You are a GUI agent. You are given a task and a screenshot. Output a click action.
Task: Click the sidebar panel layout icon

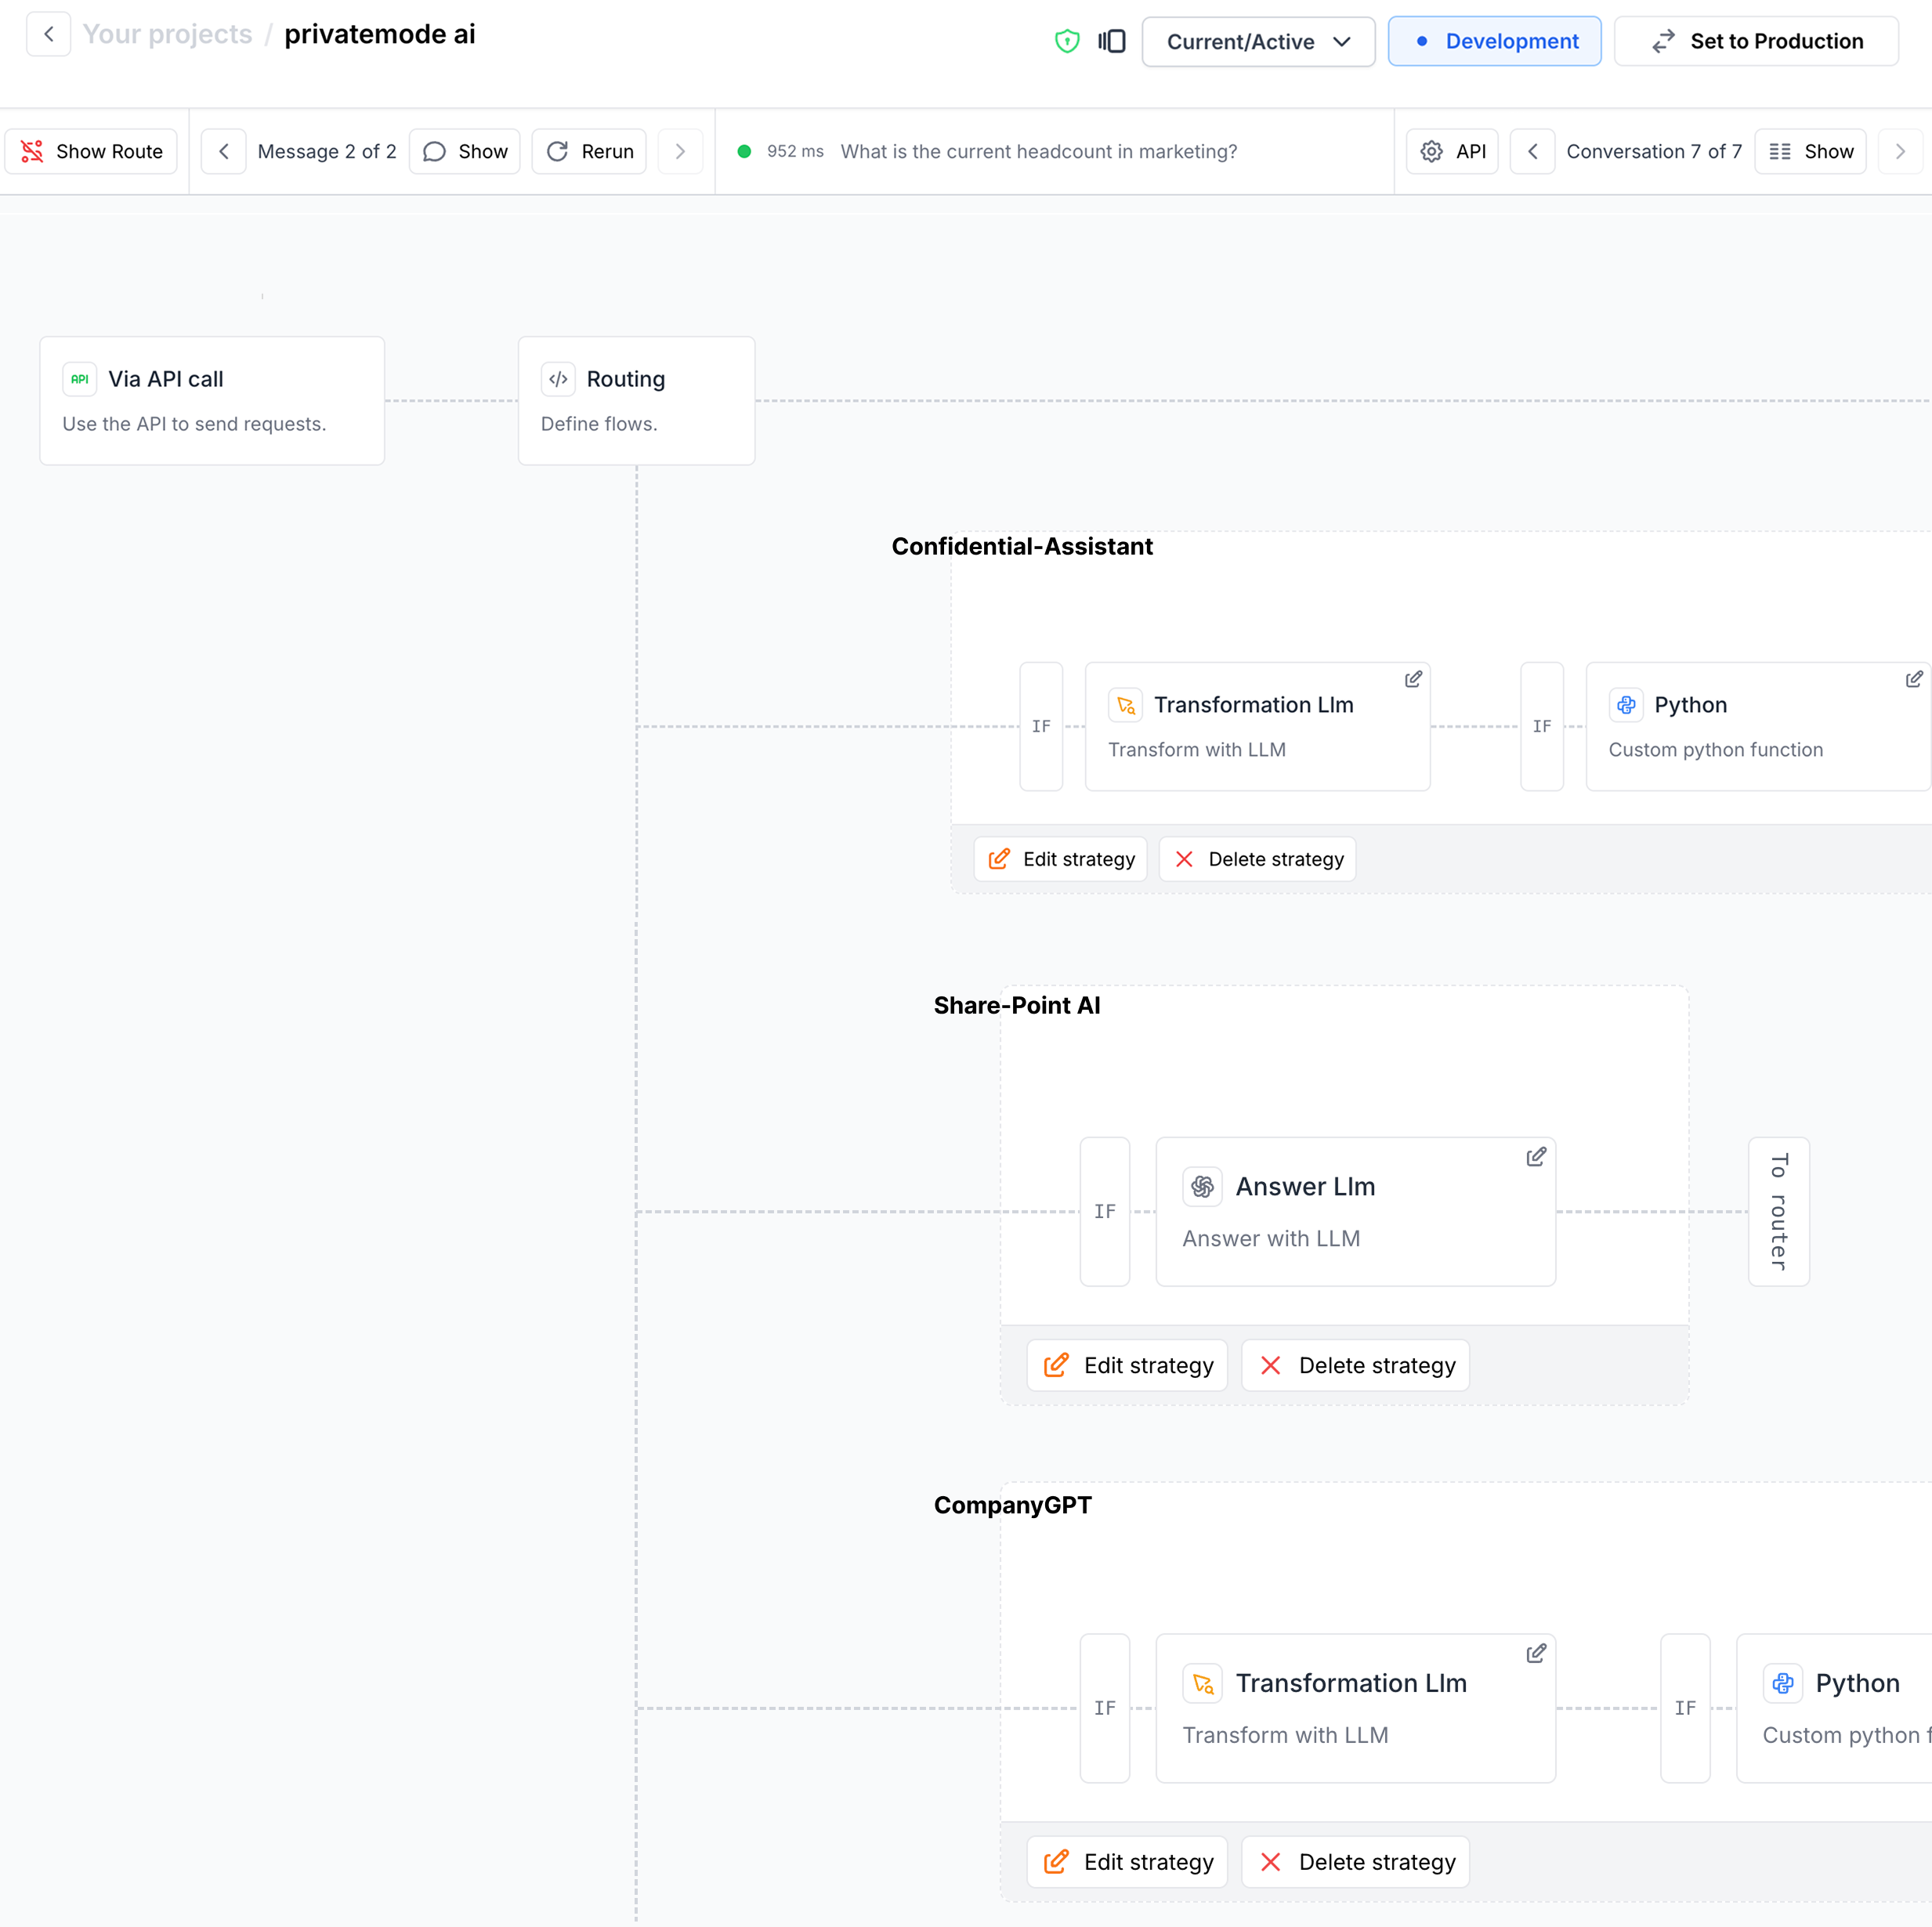coord(1111,41)
